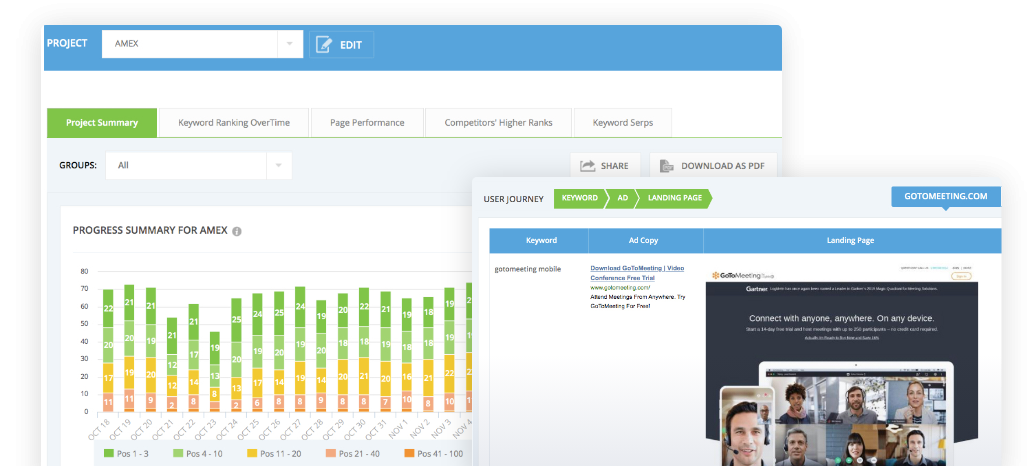
Task: Click DOWNLOAD AS PDF button
Action: click(x=714, y=166)
